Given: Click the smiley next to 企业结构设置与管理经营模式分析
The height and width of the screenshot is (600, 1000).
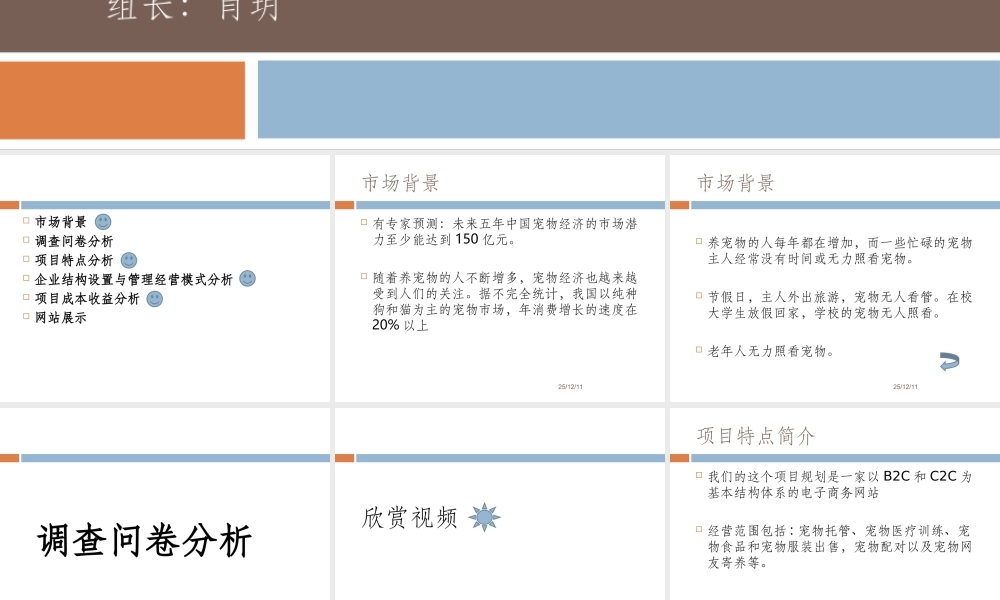Looking at the screenshot, I should point(248,278).
